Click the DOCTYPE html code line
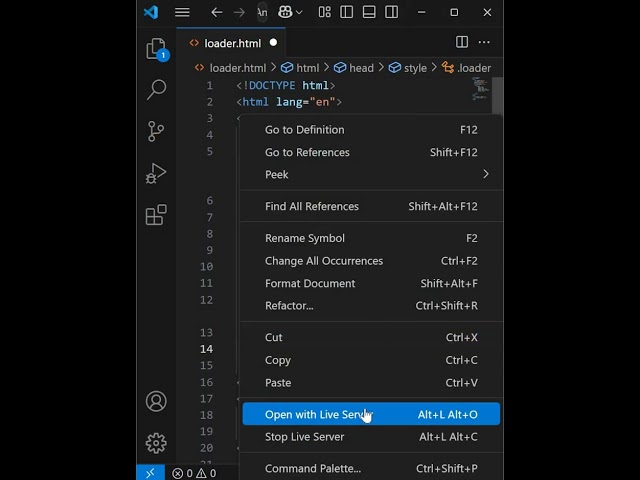 (x=286, y=85)
